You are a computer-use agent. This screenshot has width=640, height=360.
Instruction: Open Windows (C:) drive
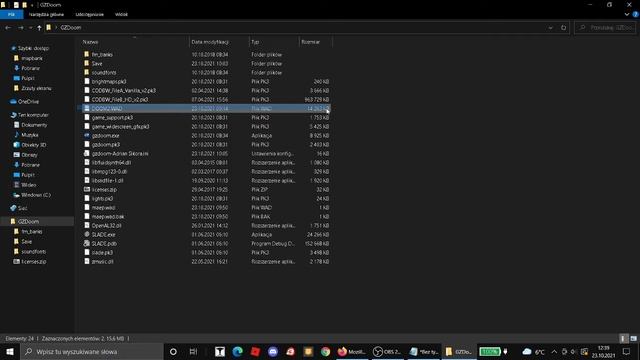(36, 195)
